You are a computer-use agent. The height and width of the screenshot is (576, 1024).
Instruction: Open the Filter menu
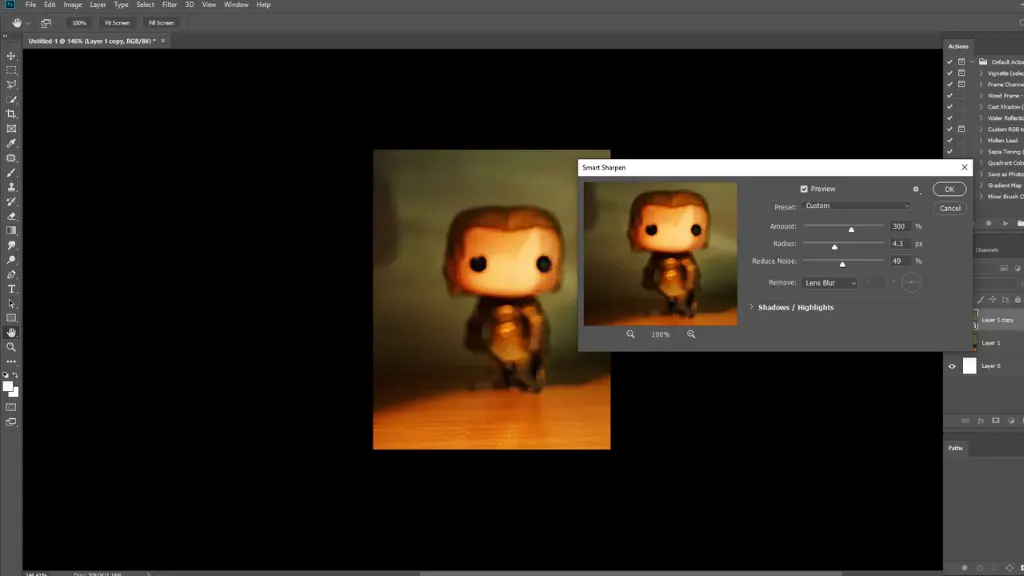170,5
